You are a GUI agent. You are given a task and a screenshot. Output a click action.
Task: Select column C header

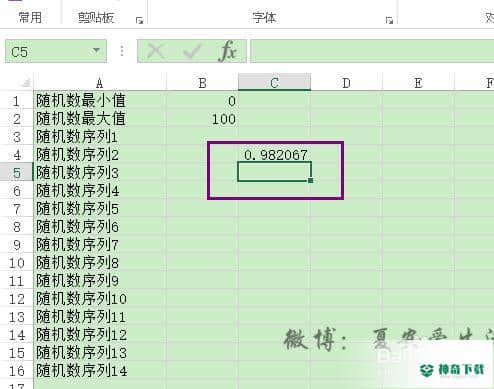[275, 82]
